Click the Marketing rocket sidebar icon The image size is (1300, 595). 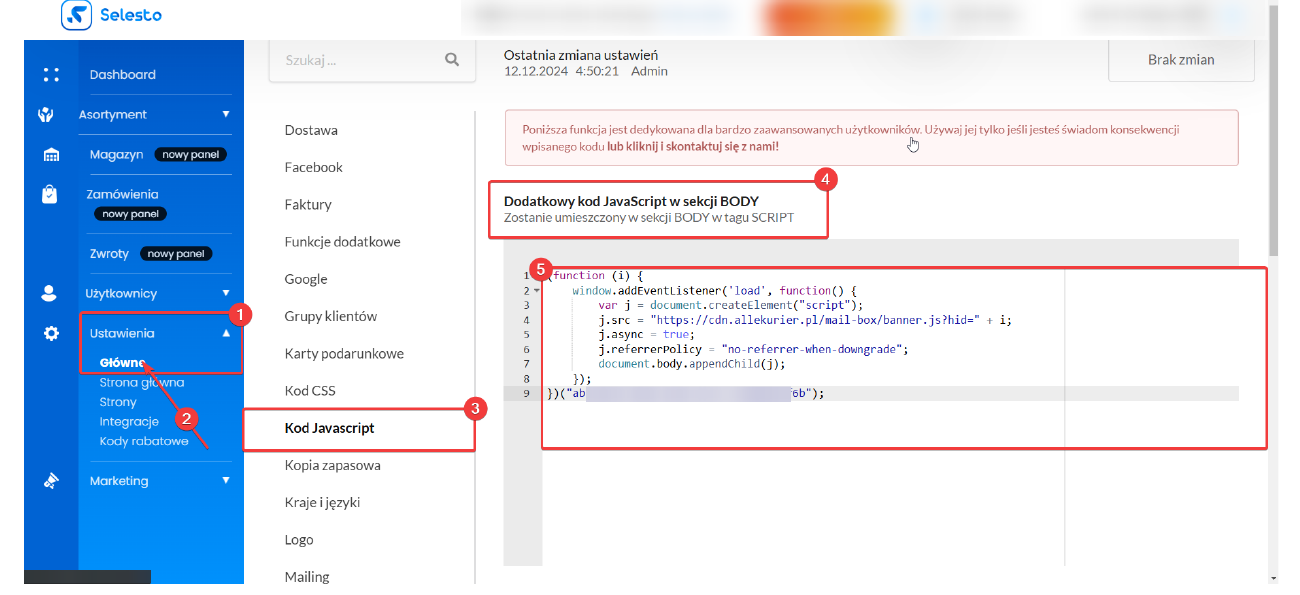click(51, 481)
